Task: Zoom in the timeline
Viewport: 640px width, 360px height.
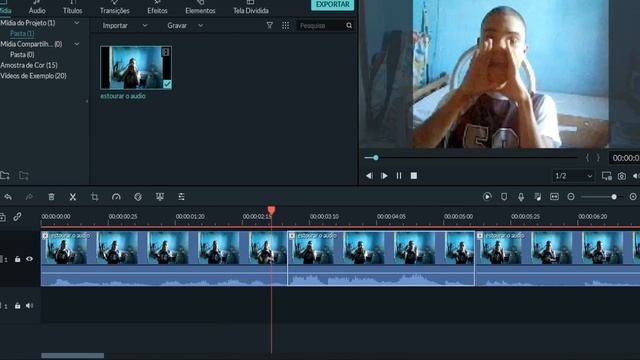Action: coord(633,197)
